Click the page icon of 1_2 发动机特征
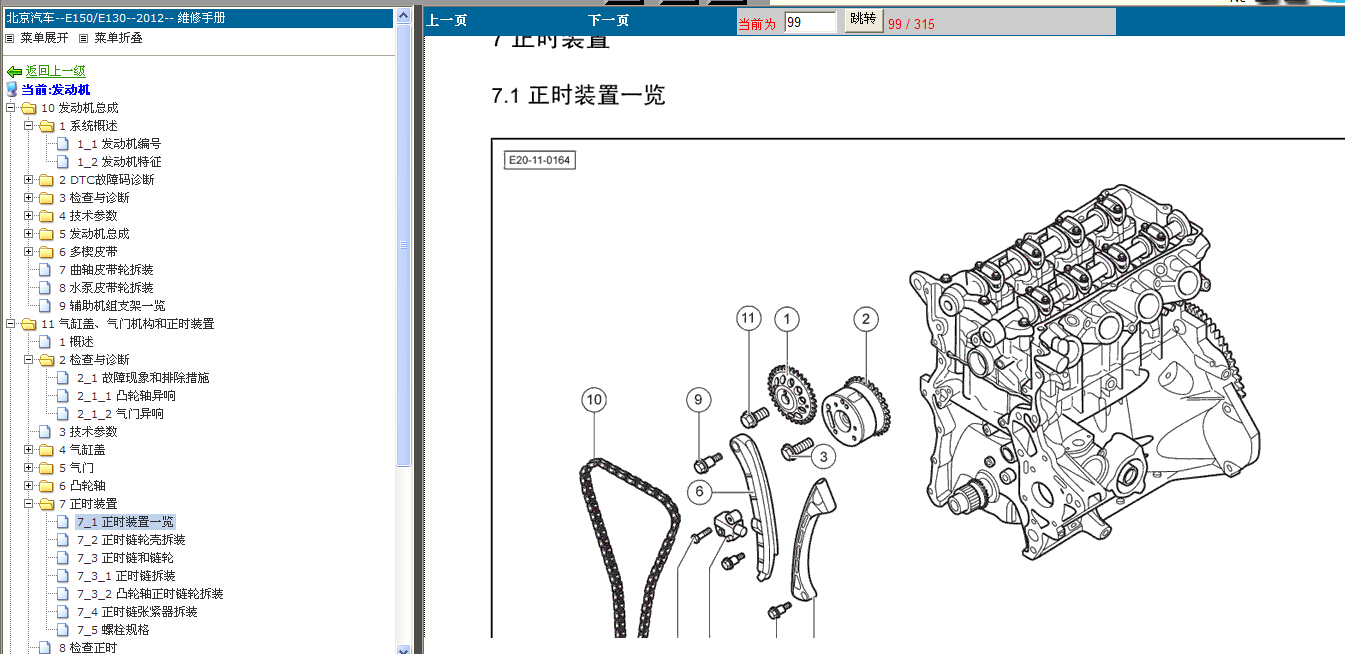The width and height of the screenshot is (1345, 654). [x=63, y=162]
